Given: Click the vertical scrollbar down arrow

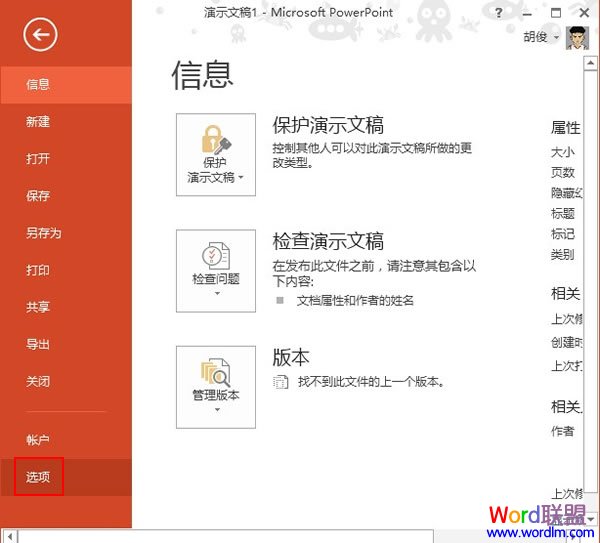Looking at the screenshot, I should [591, 519].
